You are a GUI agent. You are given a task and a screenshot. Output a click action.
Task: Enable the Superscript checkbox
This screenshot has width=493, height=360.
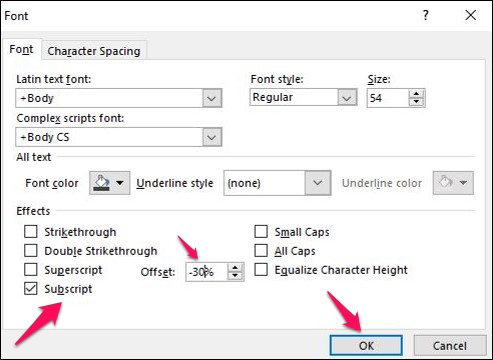click(x=31, y=270)
